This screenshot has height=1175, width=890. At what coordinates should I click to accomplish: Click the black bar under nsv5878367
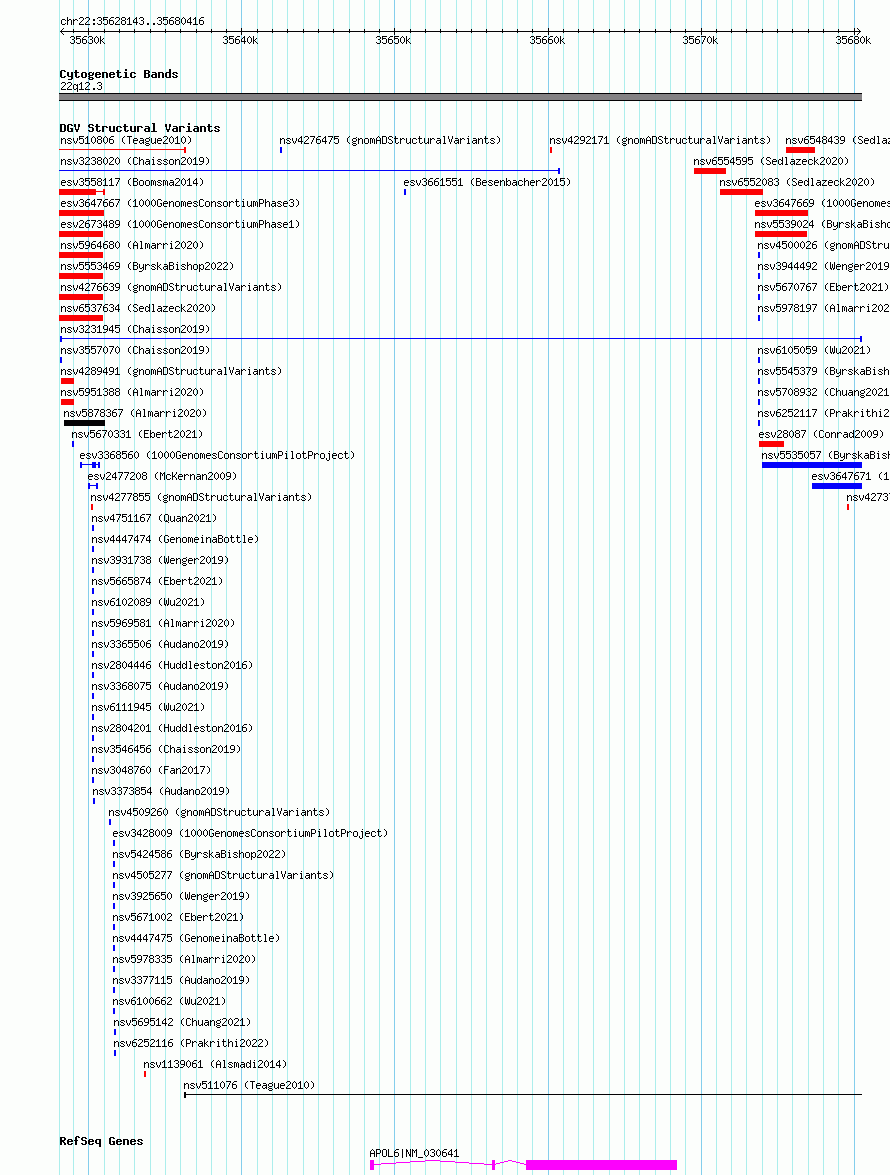(x=84, y=423)
